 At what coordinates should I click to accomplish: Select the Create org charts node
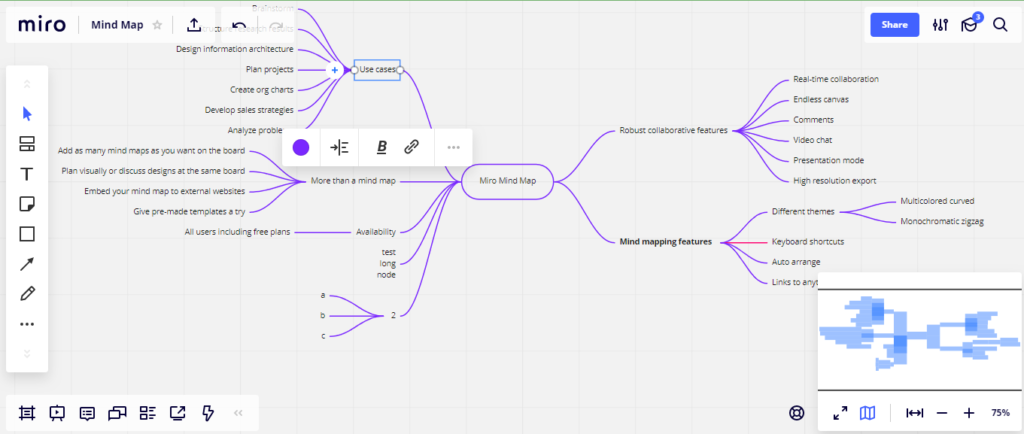(262, 89)
